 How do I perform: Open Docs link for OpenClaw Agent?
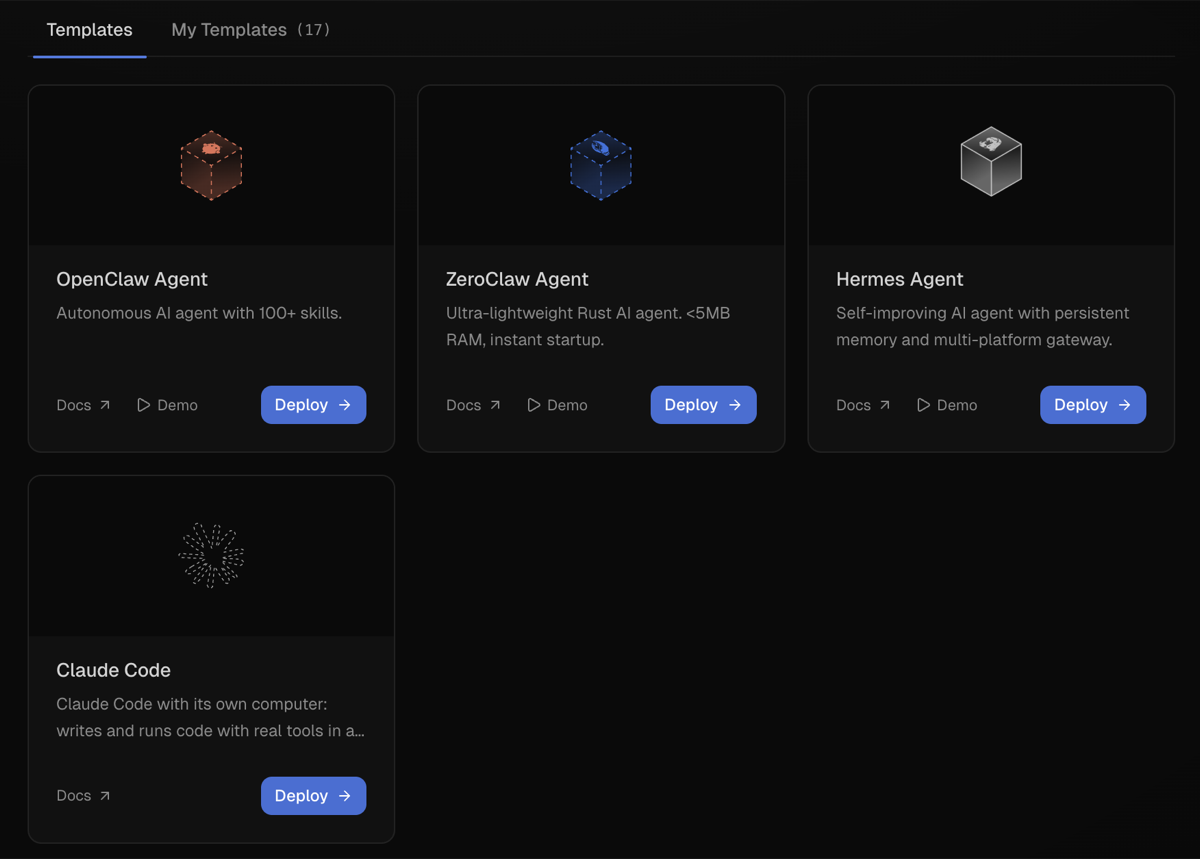[83, 405]
